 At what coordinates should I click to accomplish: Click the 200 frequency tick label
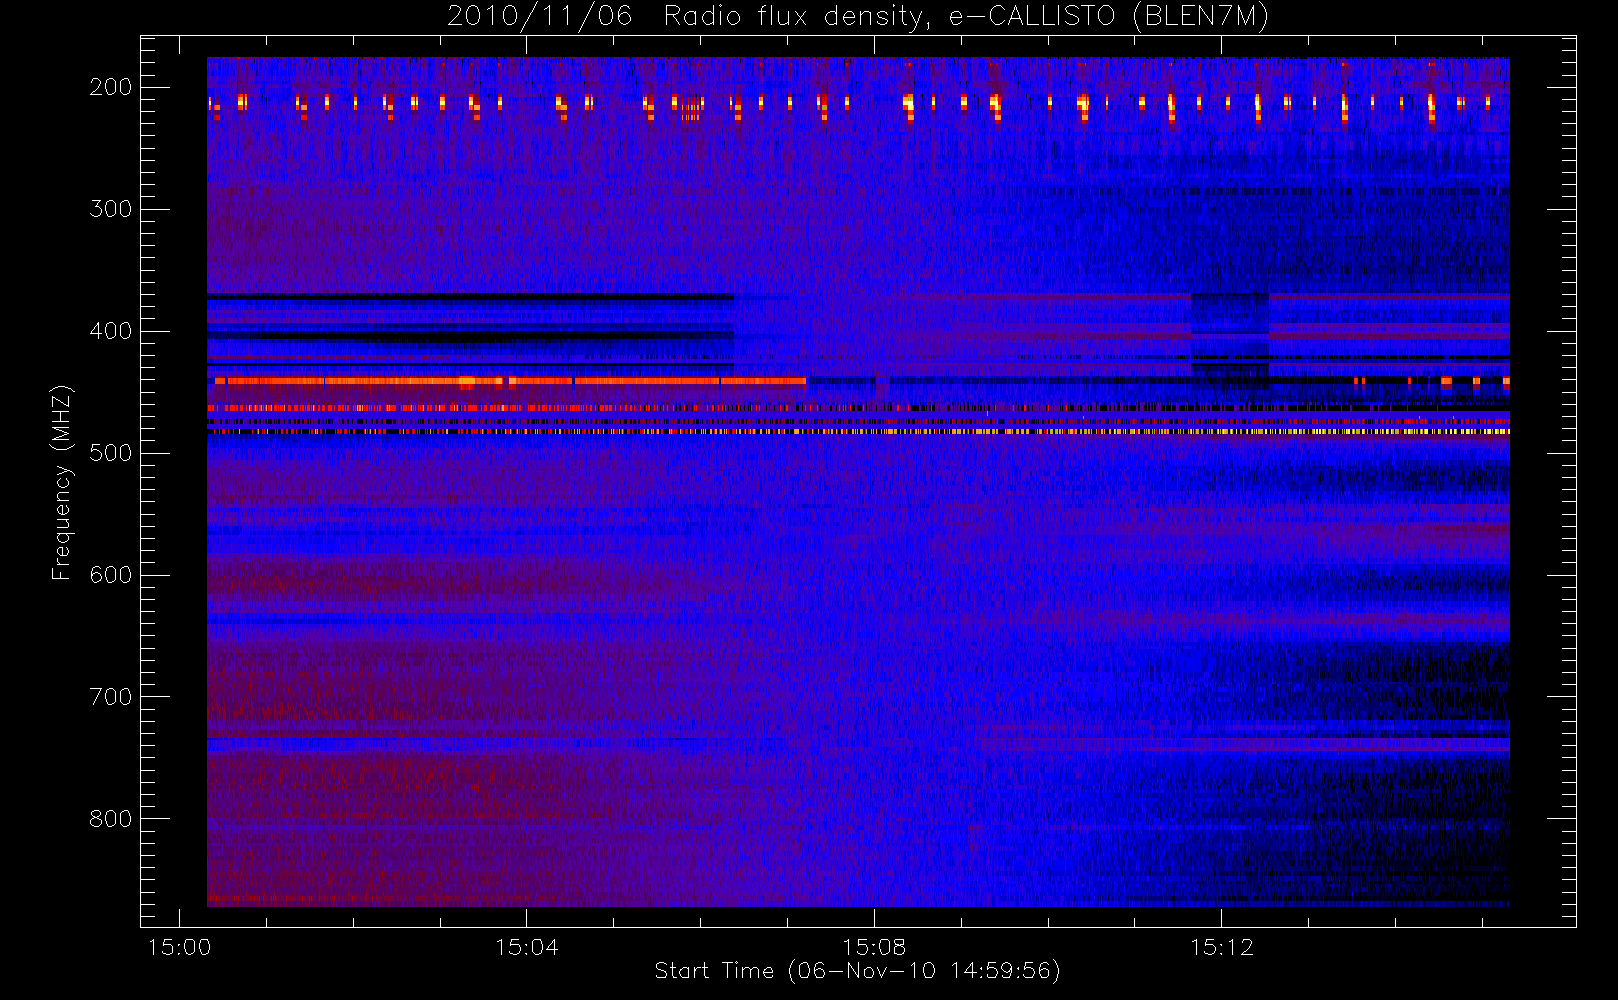(111, 87)
